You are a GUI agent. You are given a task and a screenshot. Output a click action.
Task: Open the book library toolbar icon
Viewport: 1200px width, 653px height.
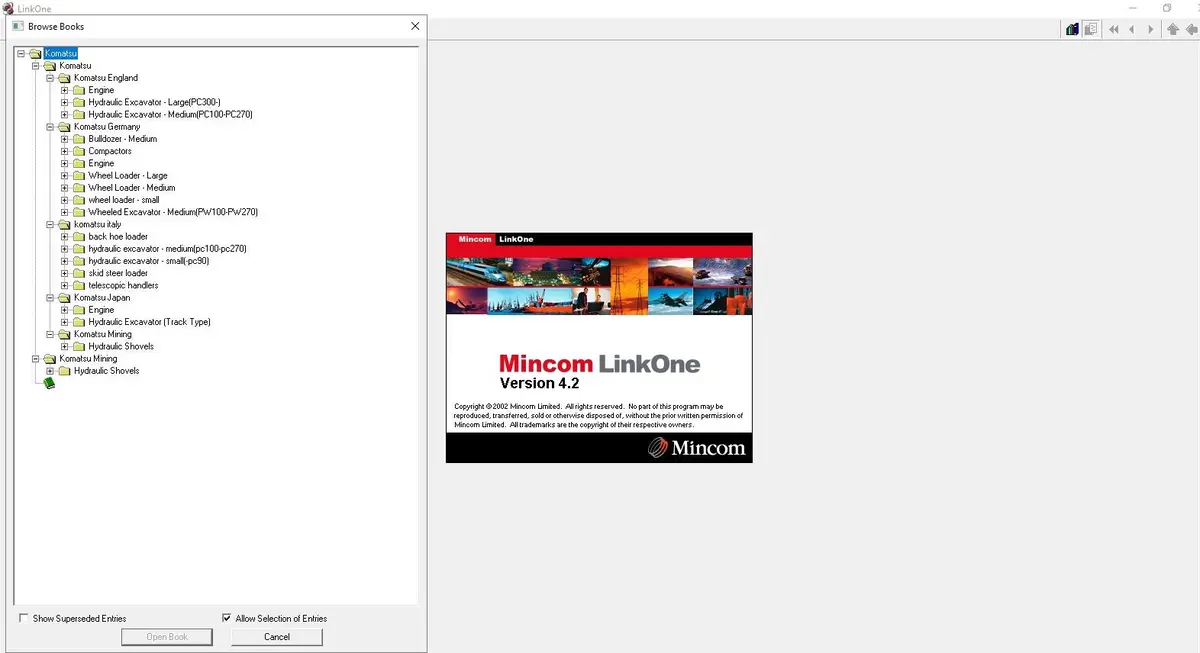coord(1072,29)
